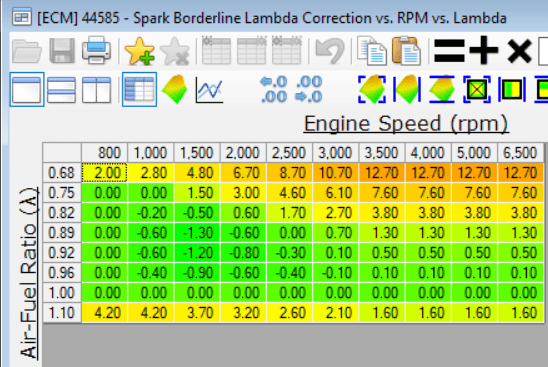Show 2D line graph icon

[x=209, y=90]
